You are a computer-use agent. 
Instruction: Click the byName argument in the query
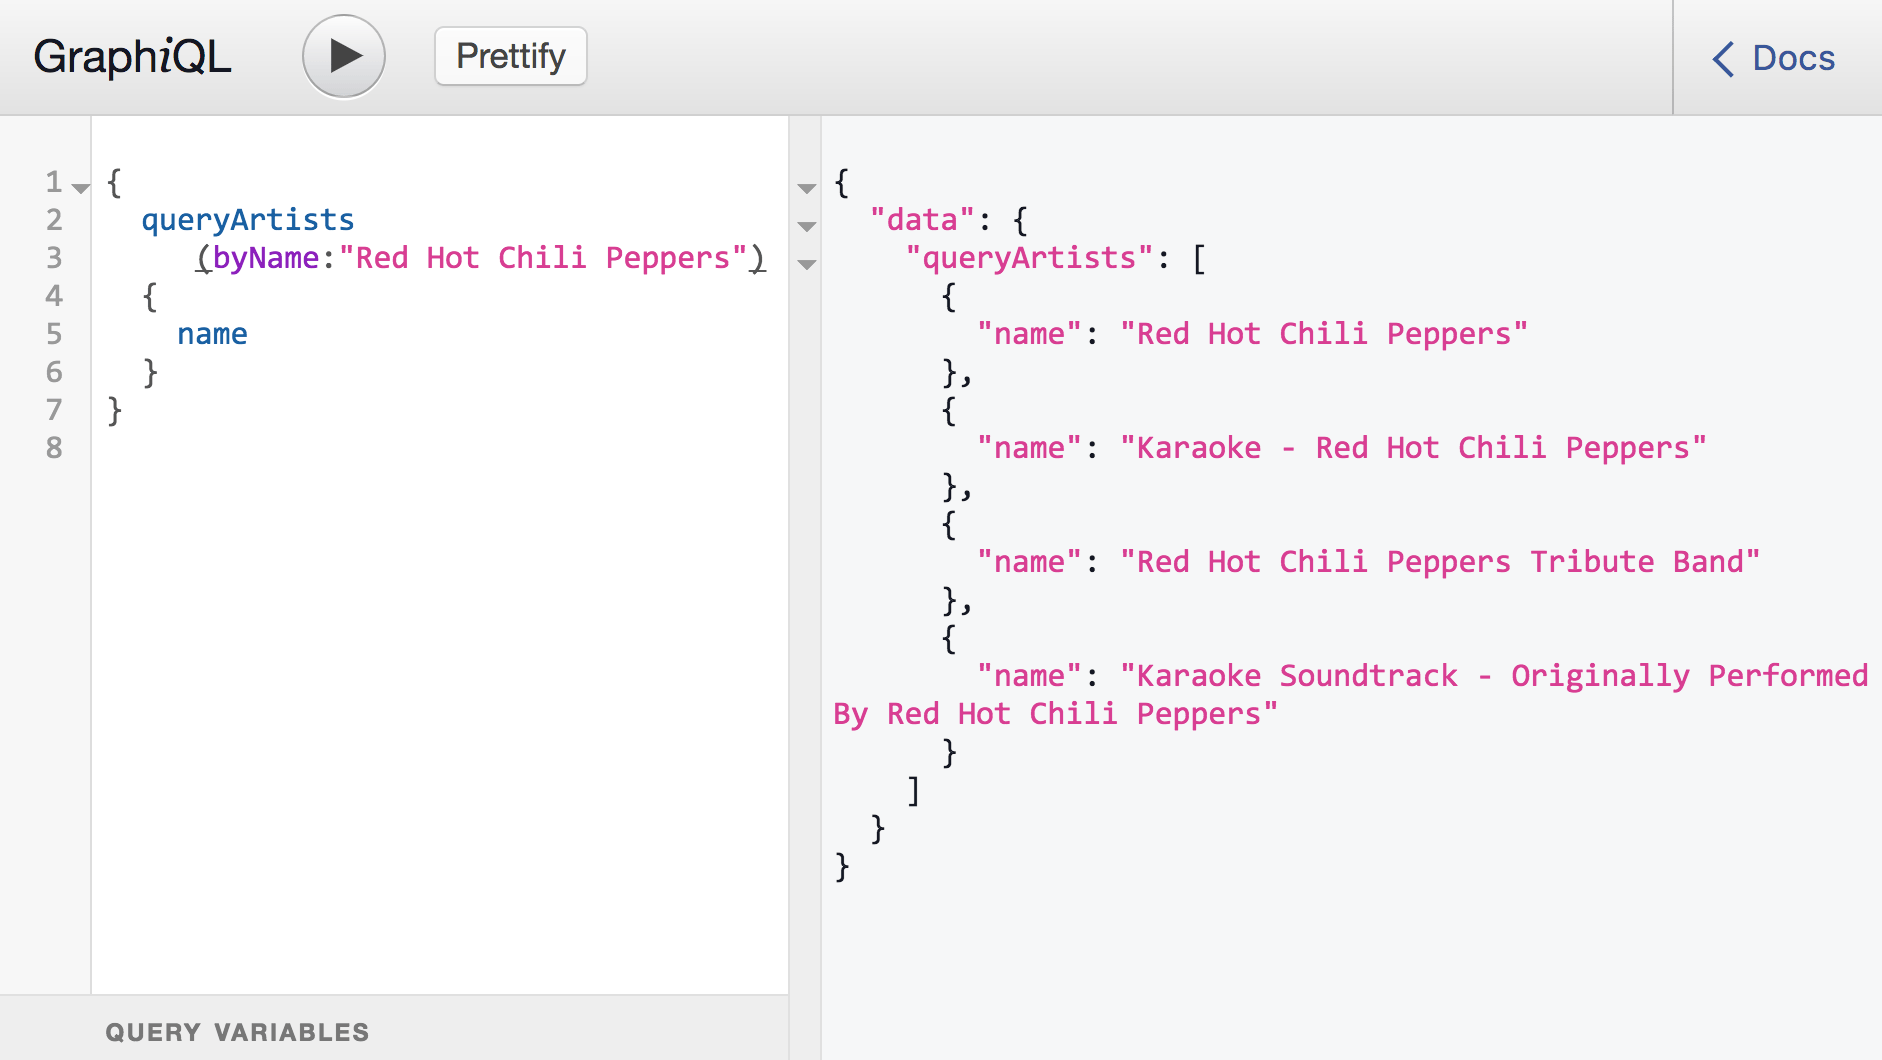pyautogui.click(x=265, y=258)
